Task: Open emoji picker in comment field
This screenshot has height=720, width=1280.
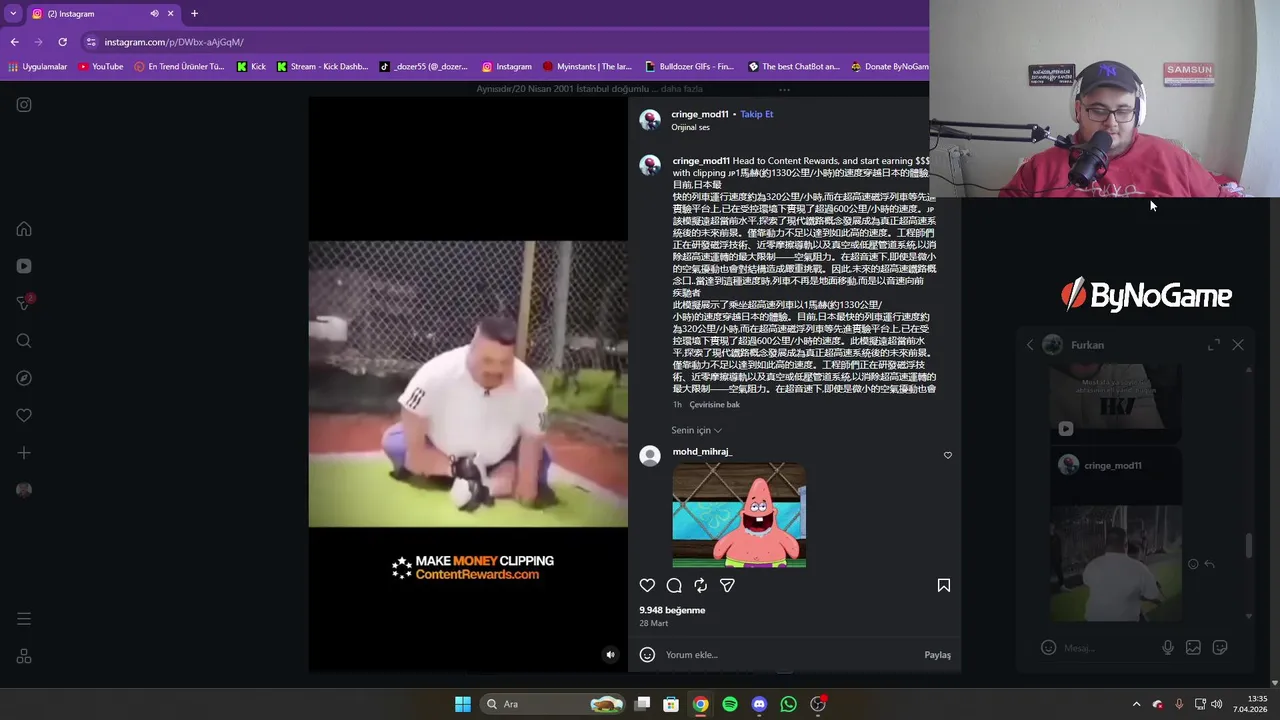Action: (x=647, y=655)
